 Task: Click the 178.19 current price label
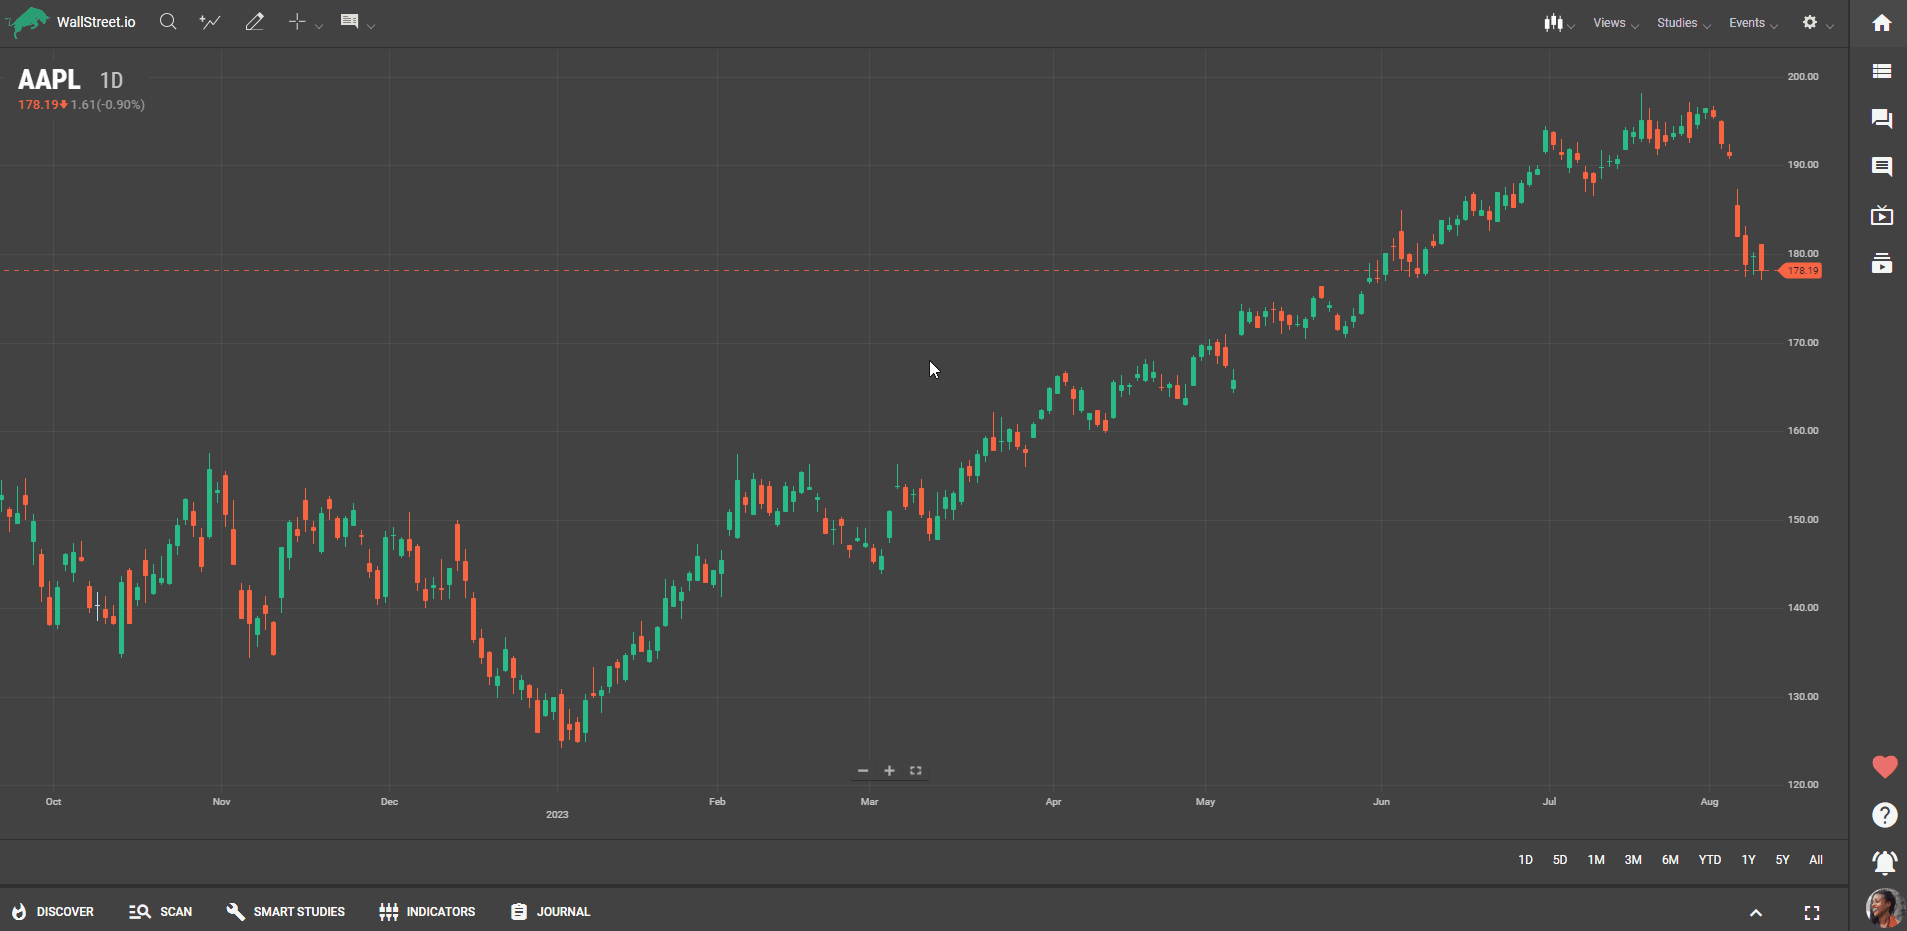tap(1802, 271)
